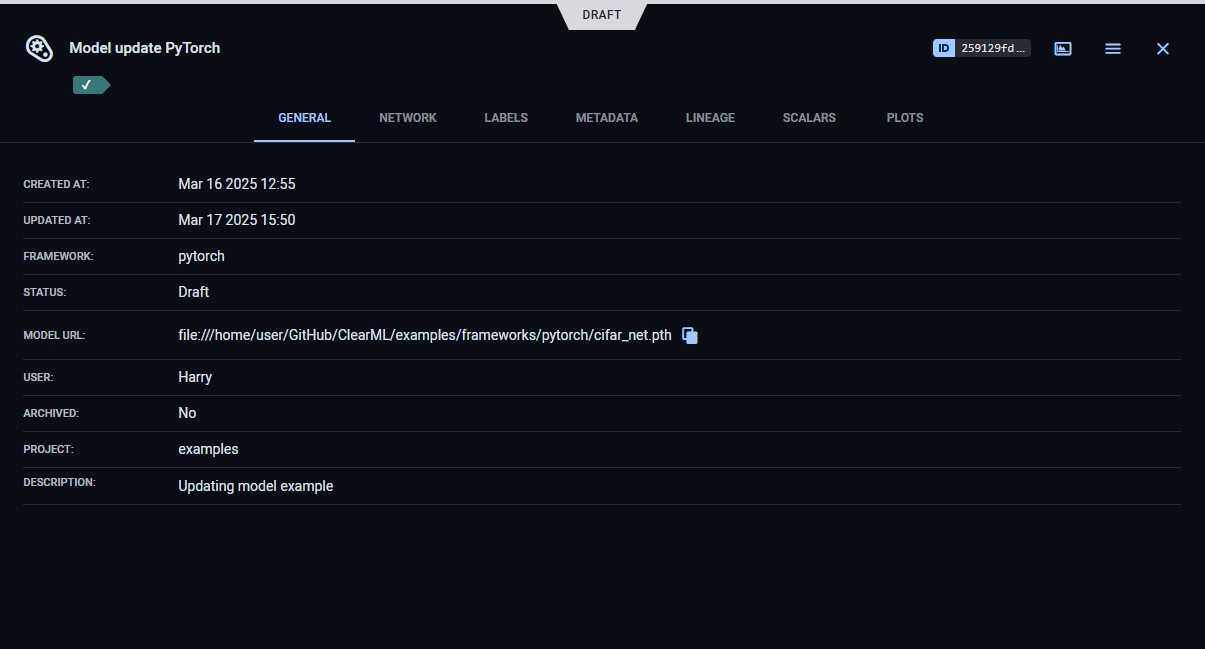Go to the Metadata tab
Viewport: 1205px width, 649px height.
point(606,118)
